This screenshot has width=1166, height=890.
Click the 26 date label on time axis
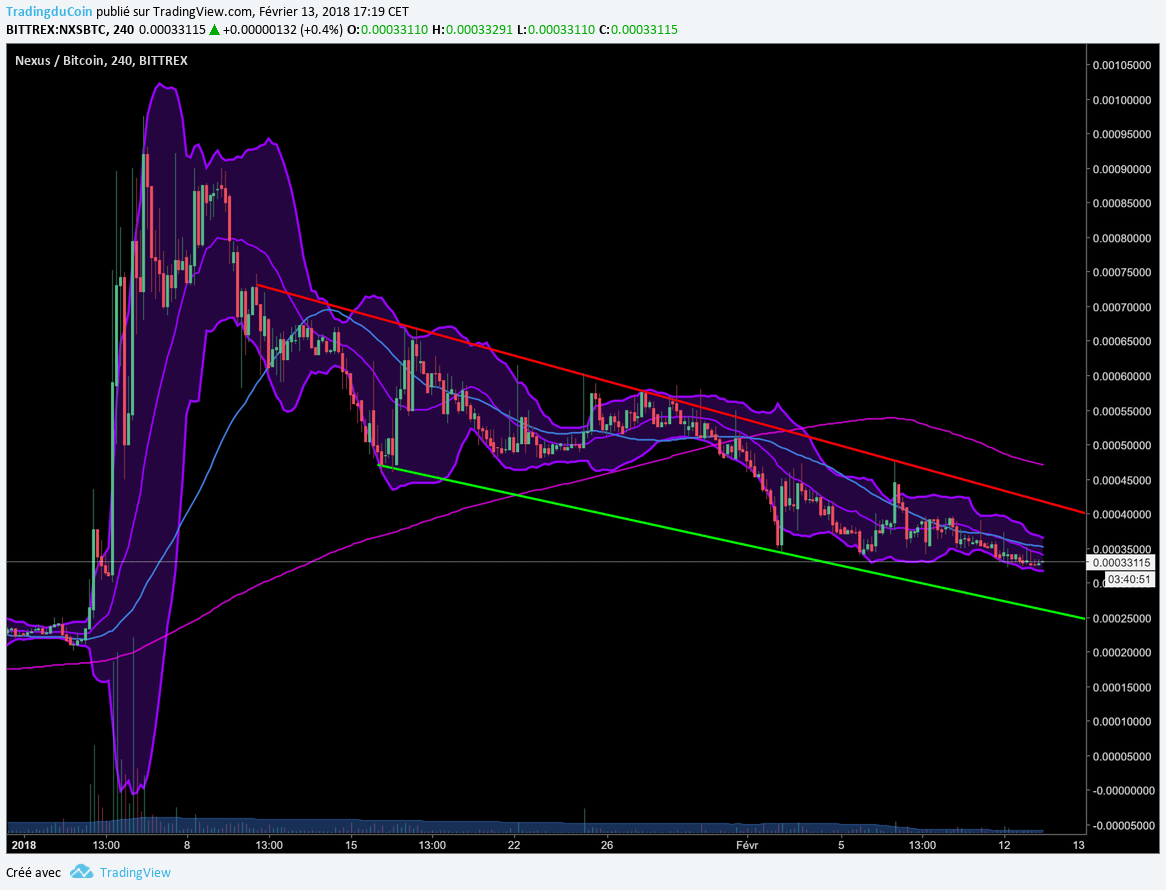click(606, 845)
